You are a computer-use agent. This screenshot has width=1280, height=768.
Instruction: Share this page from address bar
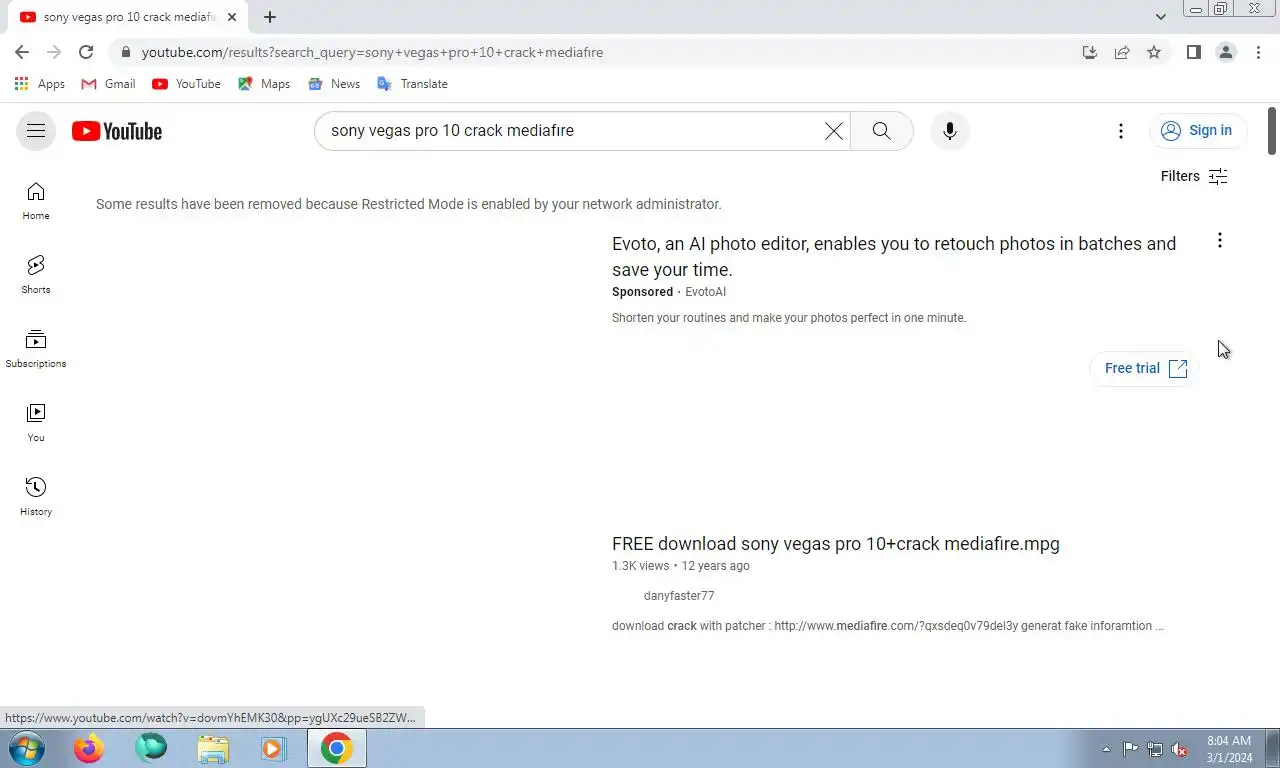1122,52
